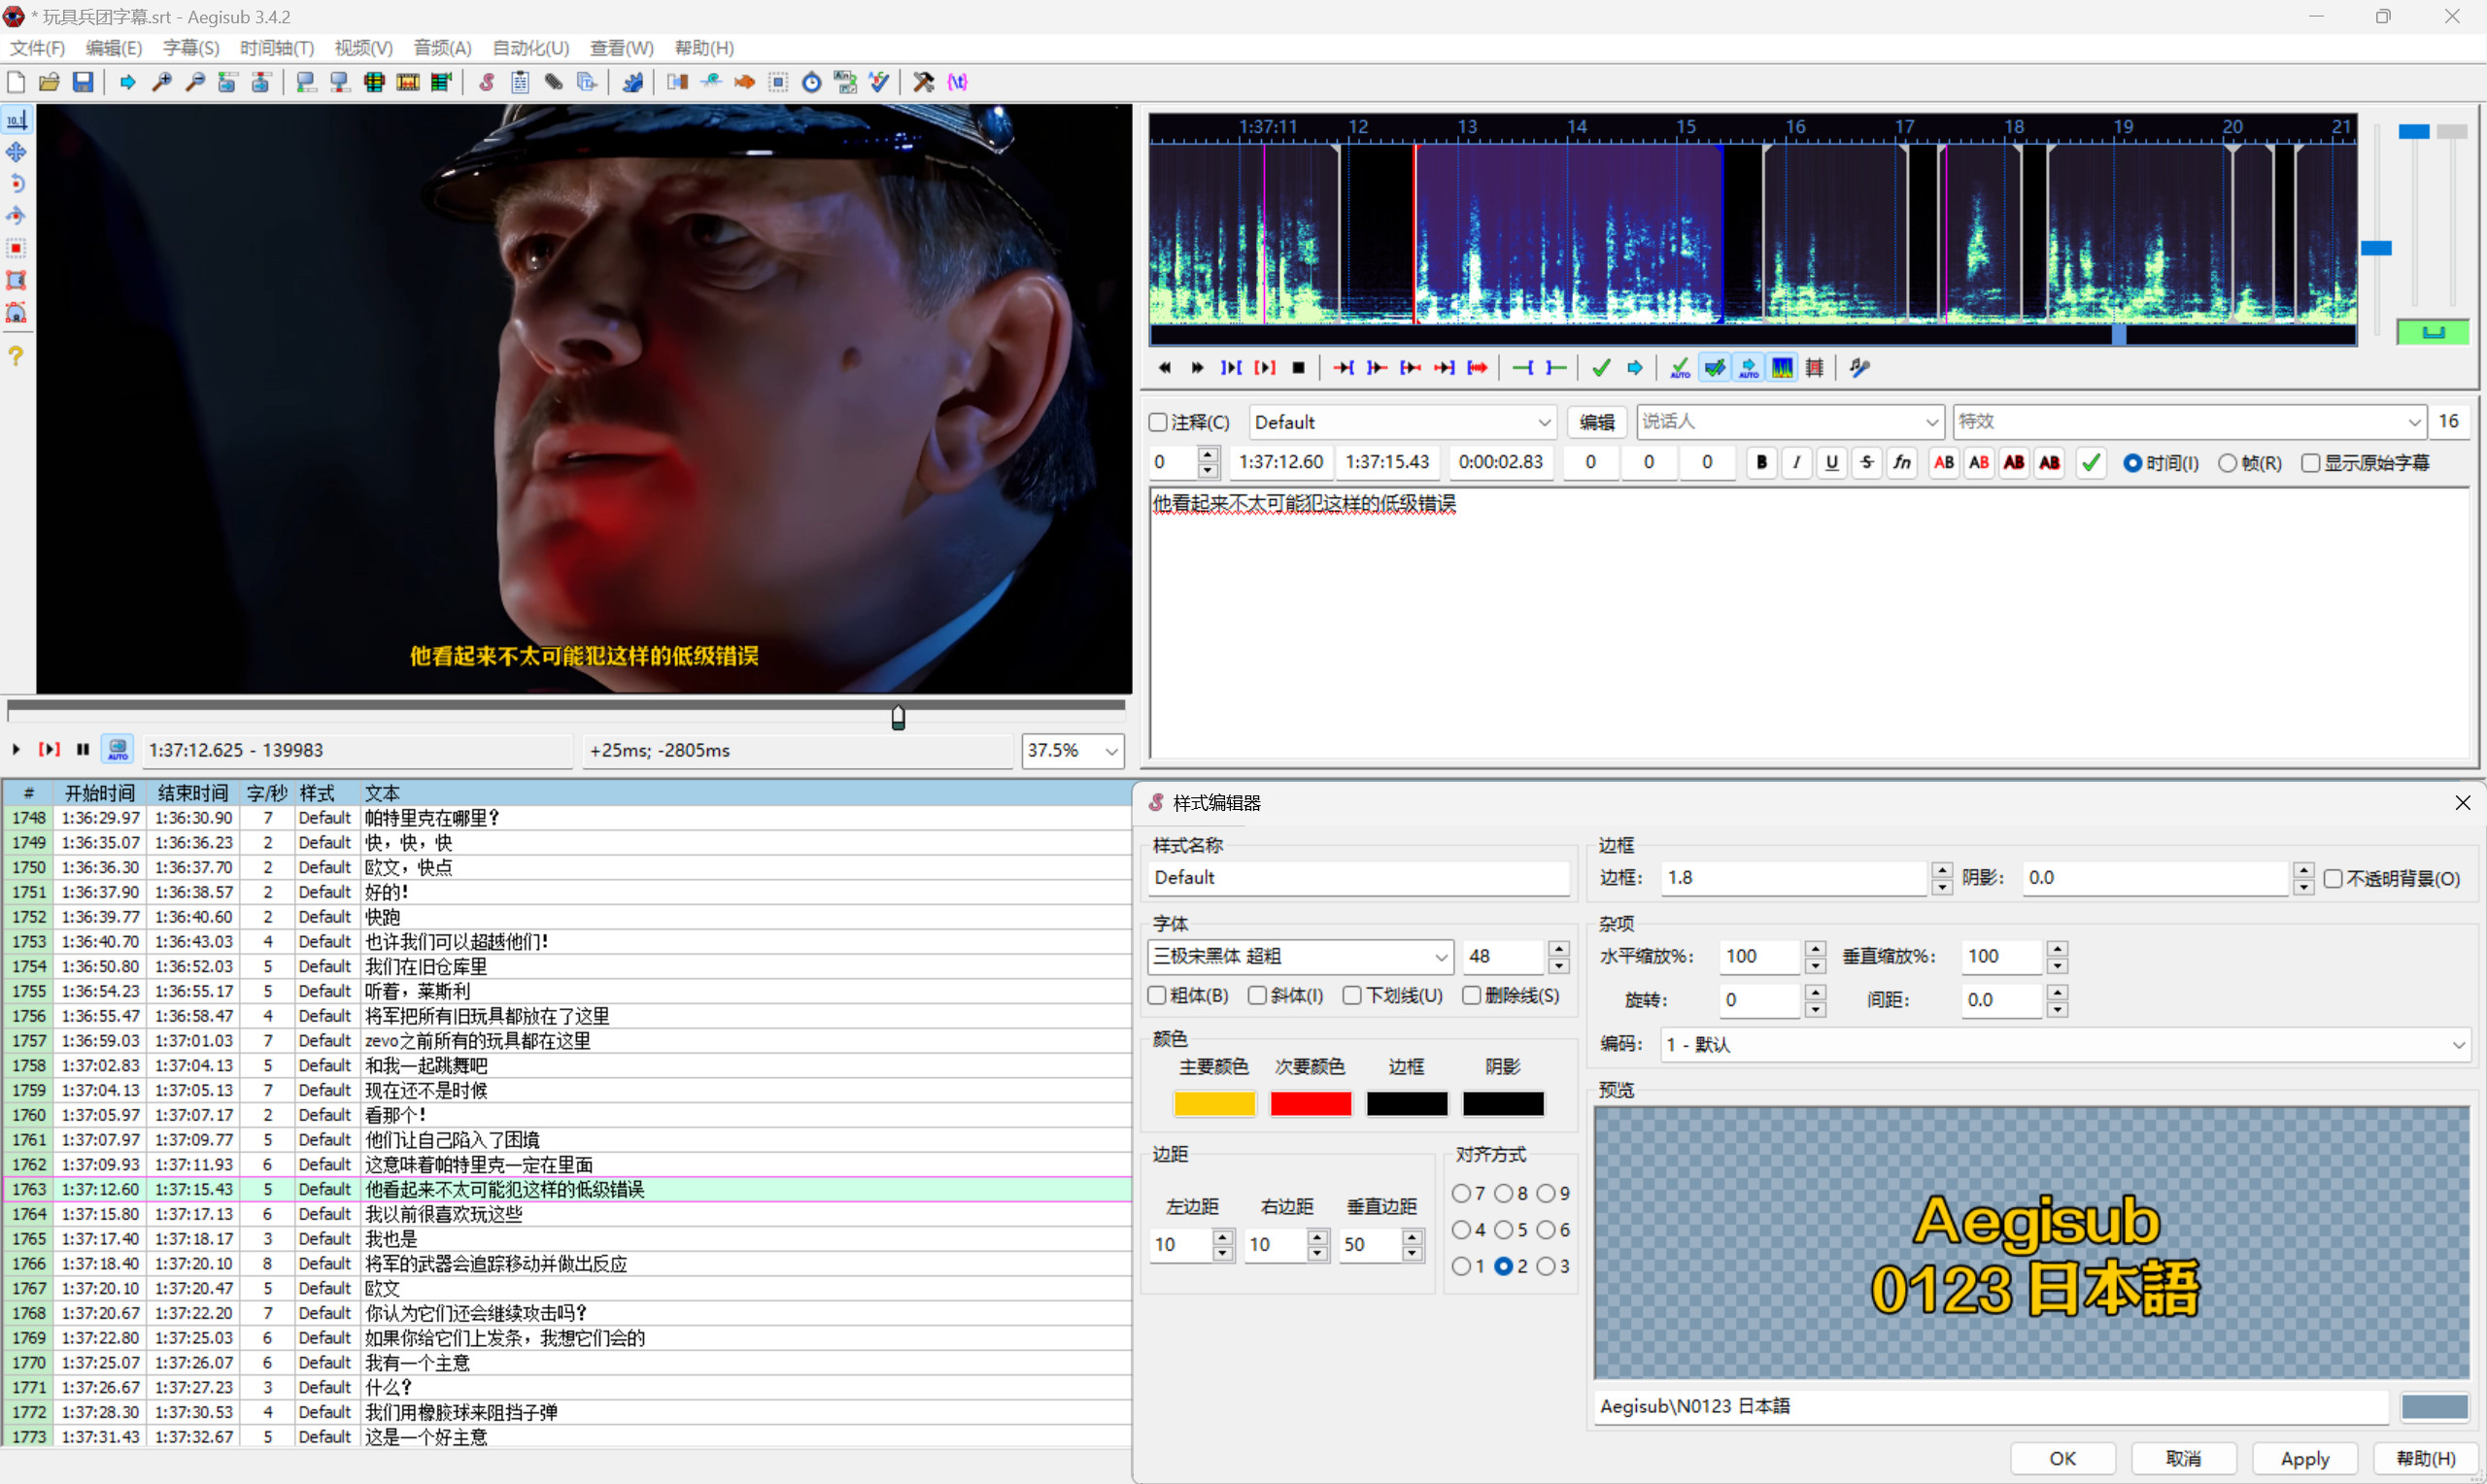This screenshot has height=1484, width=2487.
Task: Click the Save subtitles toolbar icon
Action: (x=83, y=82)
